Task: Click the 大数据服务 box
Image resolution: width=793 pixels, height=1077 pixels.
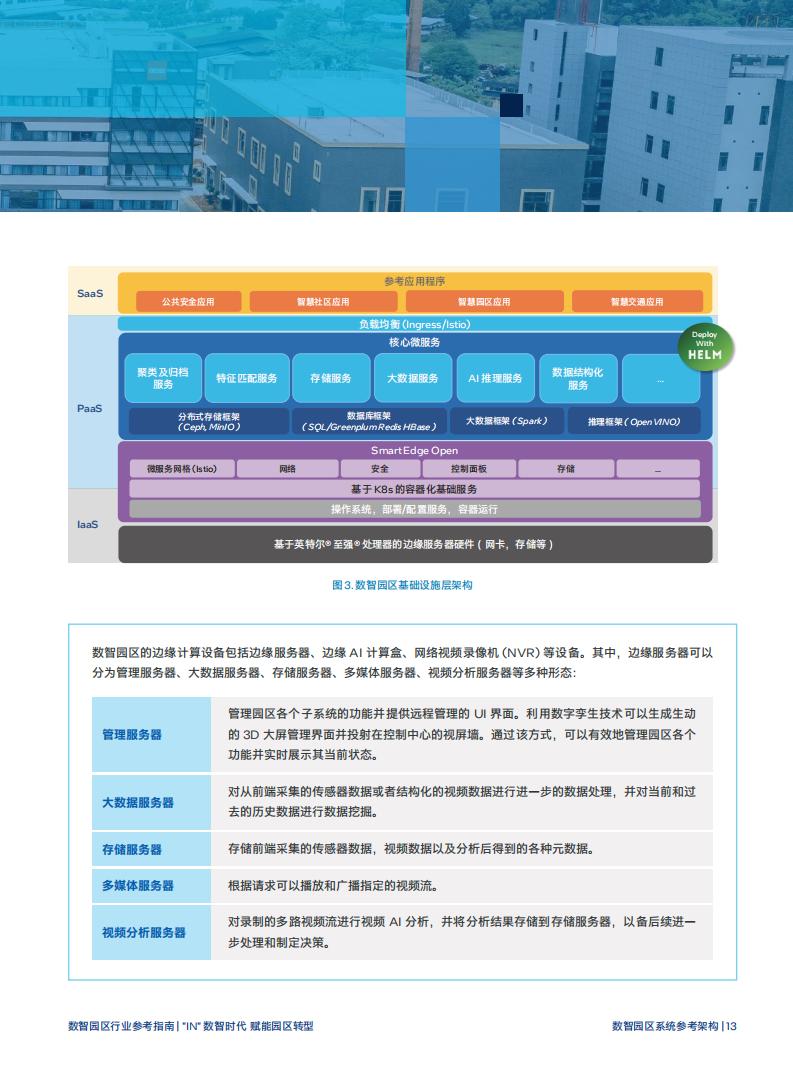Action: [x=413, y=378]
